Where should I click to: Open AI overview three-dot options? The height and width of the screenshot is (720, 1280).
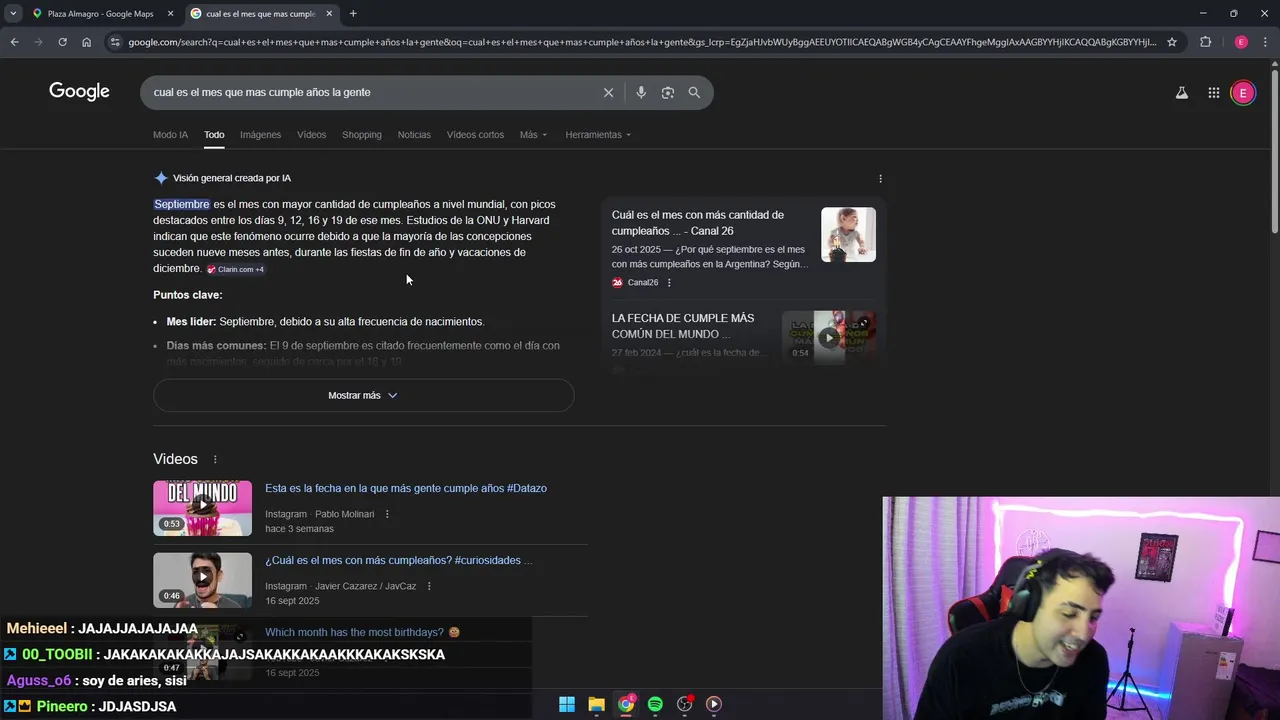tap(880, 178)
